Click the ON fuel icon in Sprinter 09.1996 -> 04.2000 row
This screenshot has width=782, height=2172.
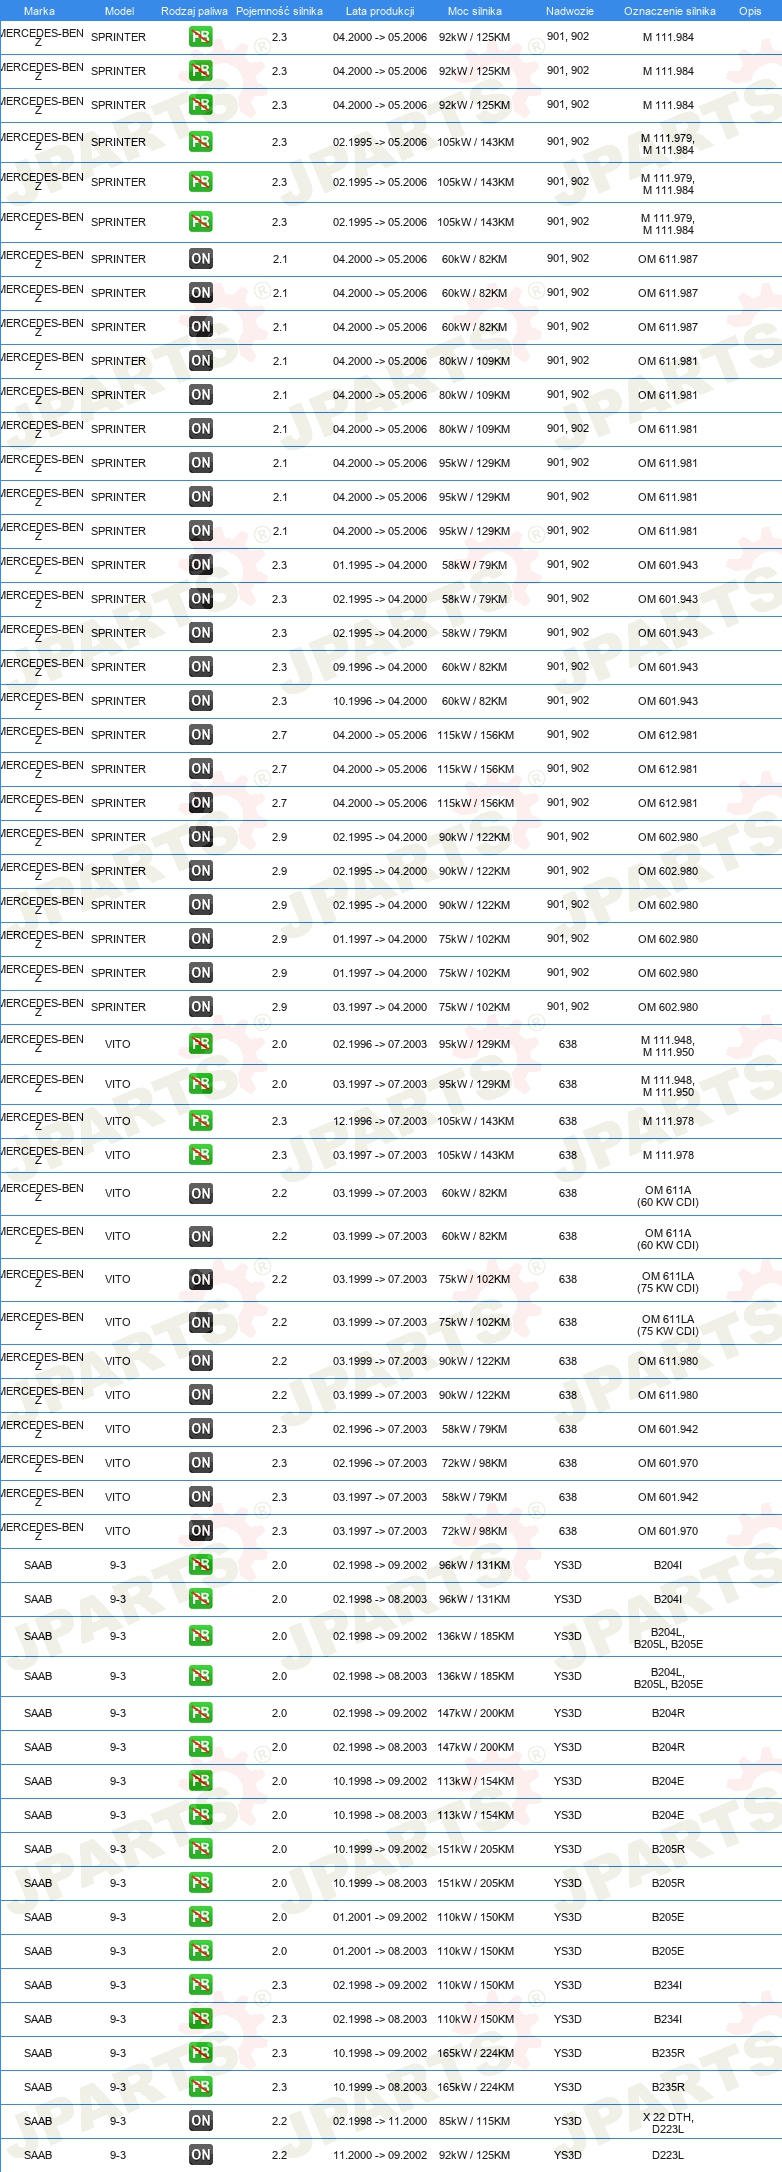coord(201,667)
